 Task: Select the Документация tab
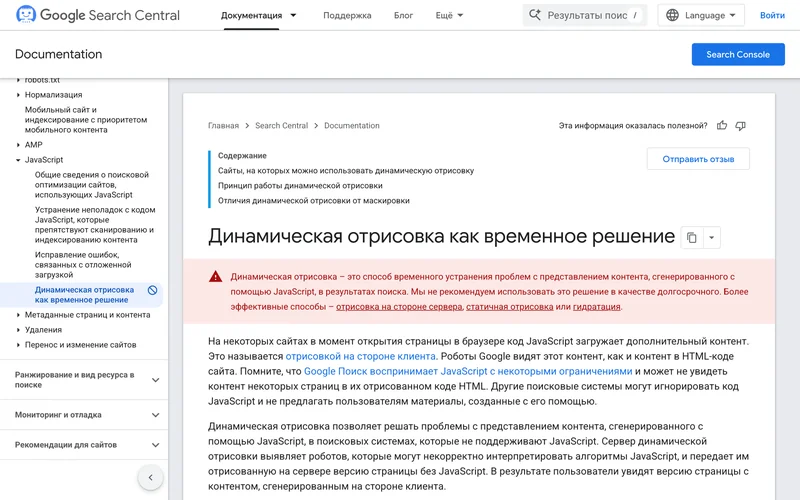(252, 15)
